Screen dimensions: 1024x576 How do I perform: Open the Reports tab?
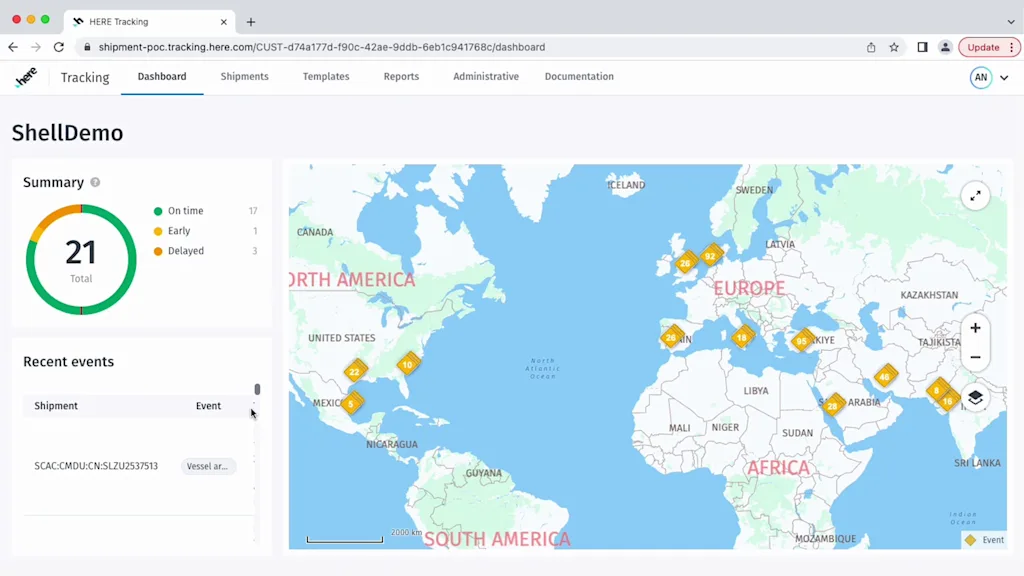coord(401,76)
